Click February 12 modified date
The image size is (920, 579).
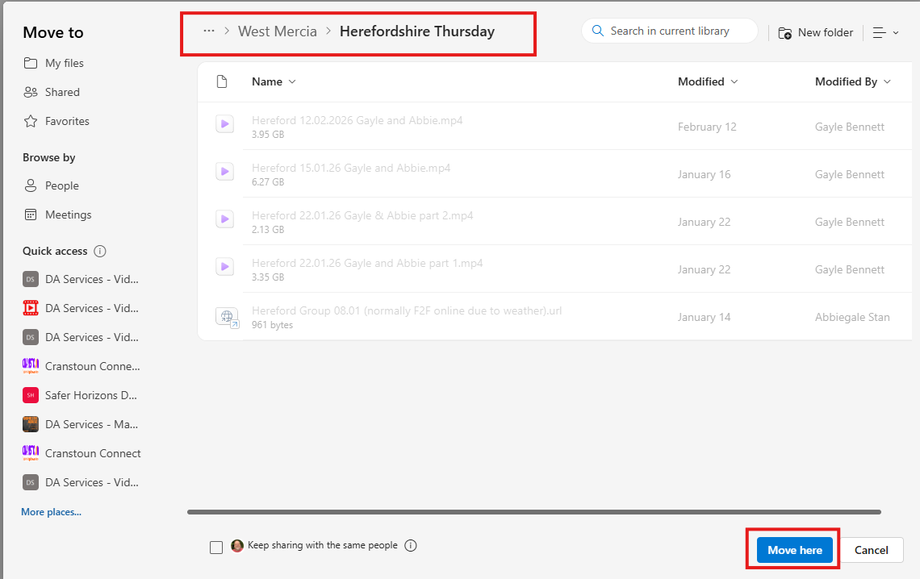point(707,127)
